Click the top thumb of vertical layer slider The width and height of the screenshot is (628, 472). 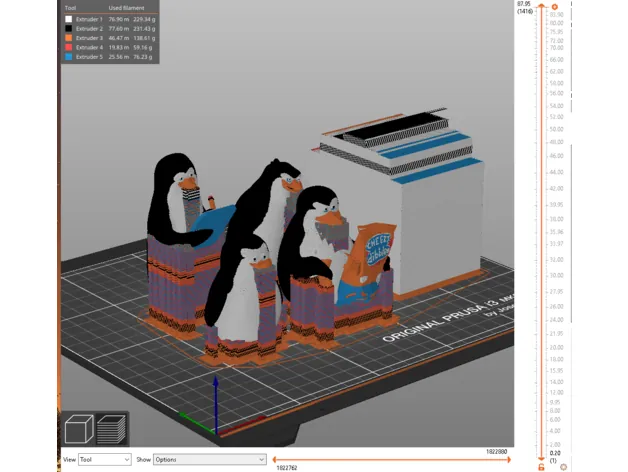coord(542,8)
